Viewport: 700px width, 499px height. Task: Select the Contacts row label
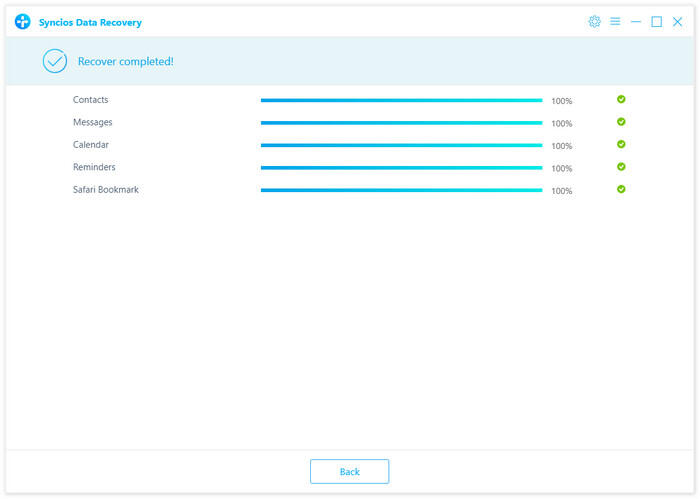point(91,100)
